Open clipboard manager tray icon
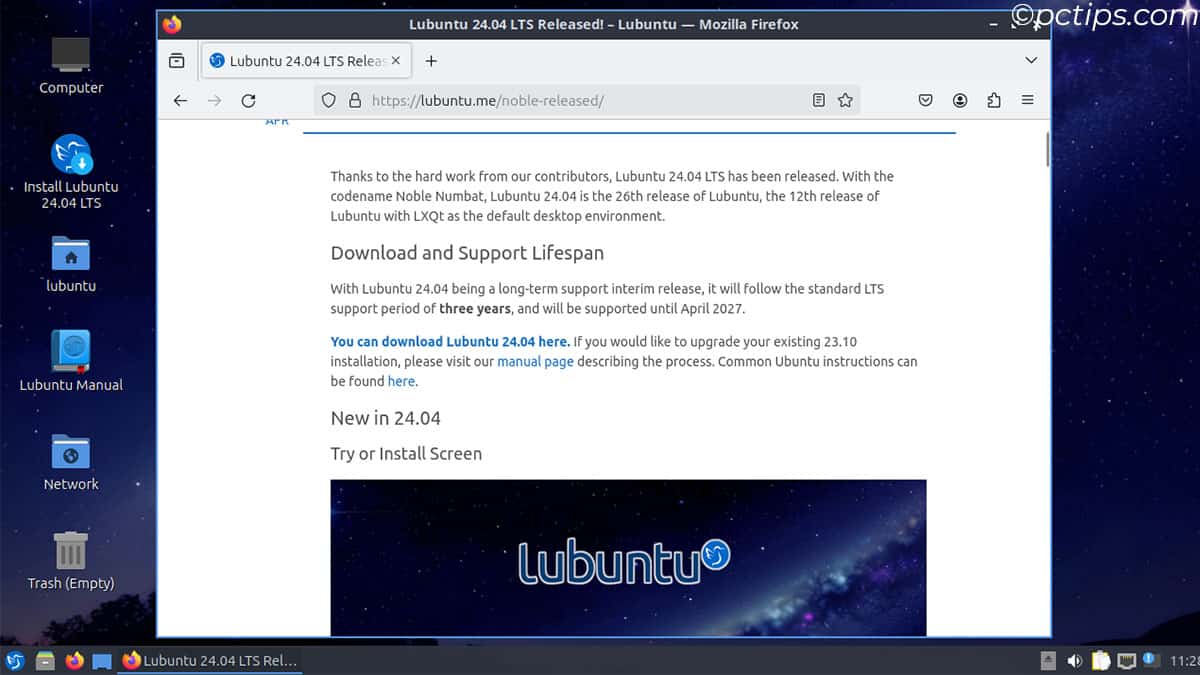The image size is (1200, 675). point(1101,660)
